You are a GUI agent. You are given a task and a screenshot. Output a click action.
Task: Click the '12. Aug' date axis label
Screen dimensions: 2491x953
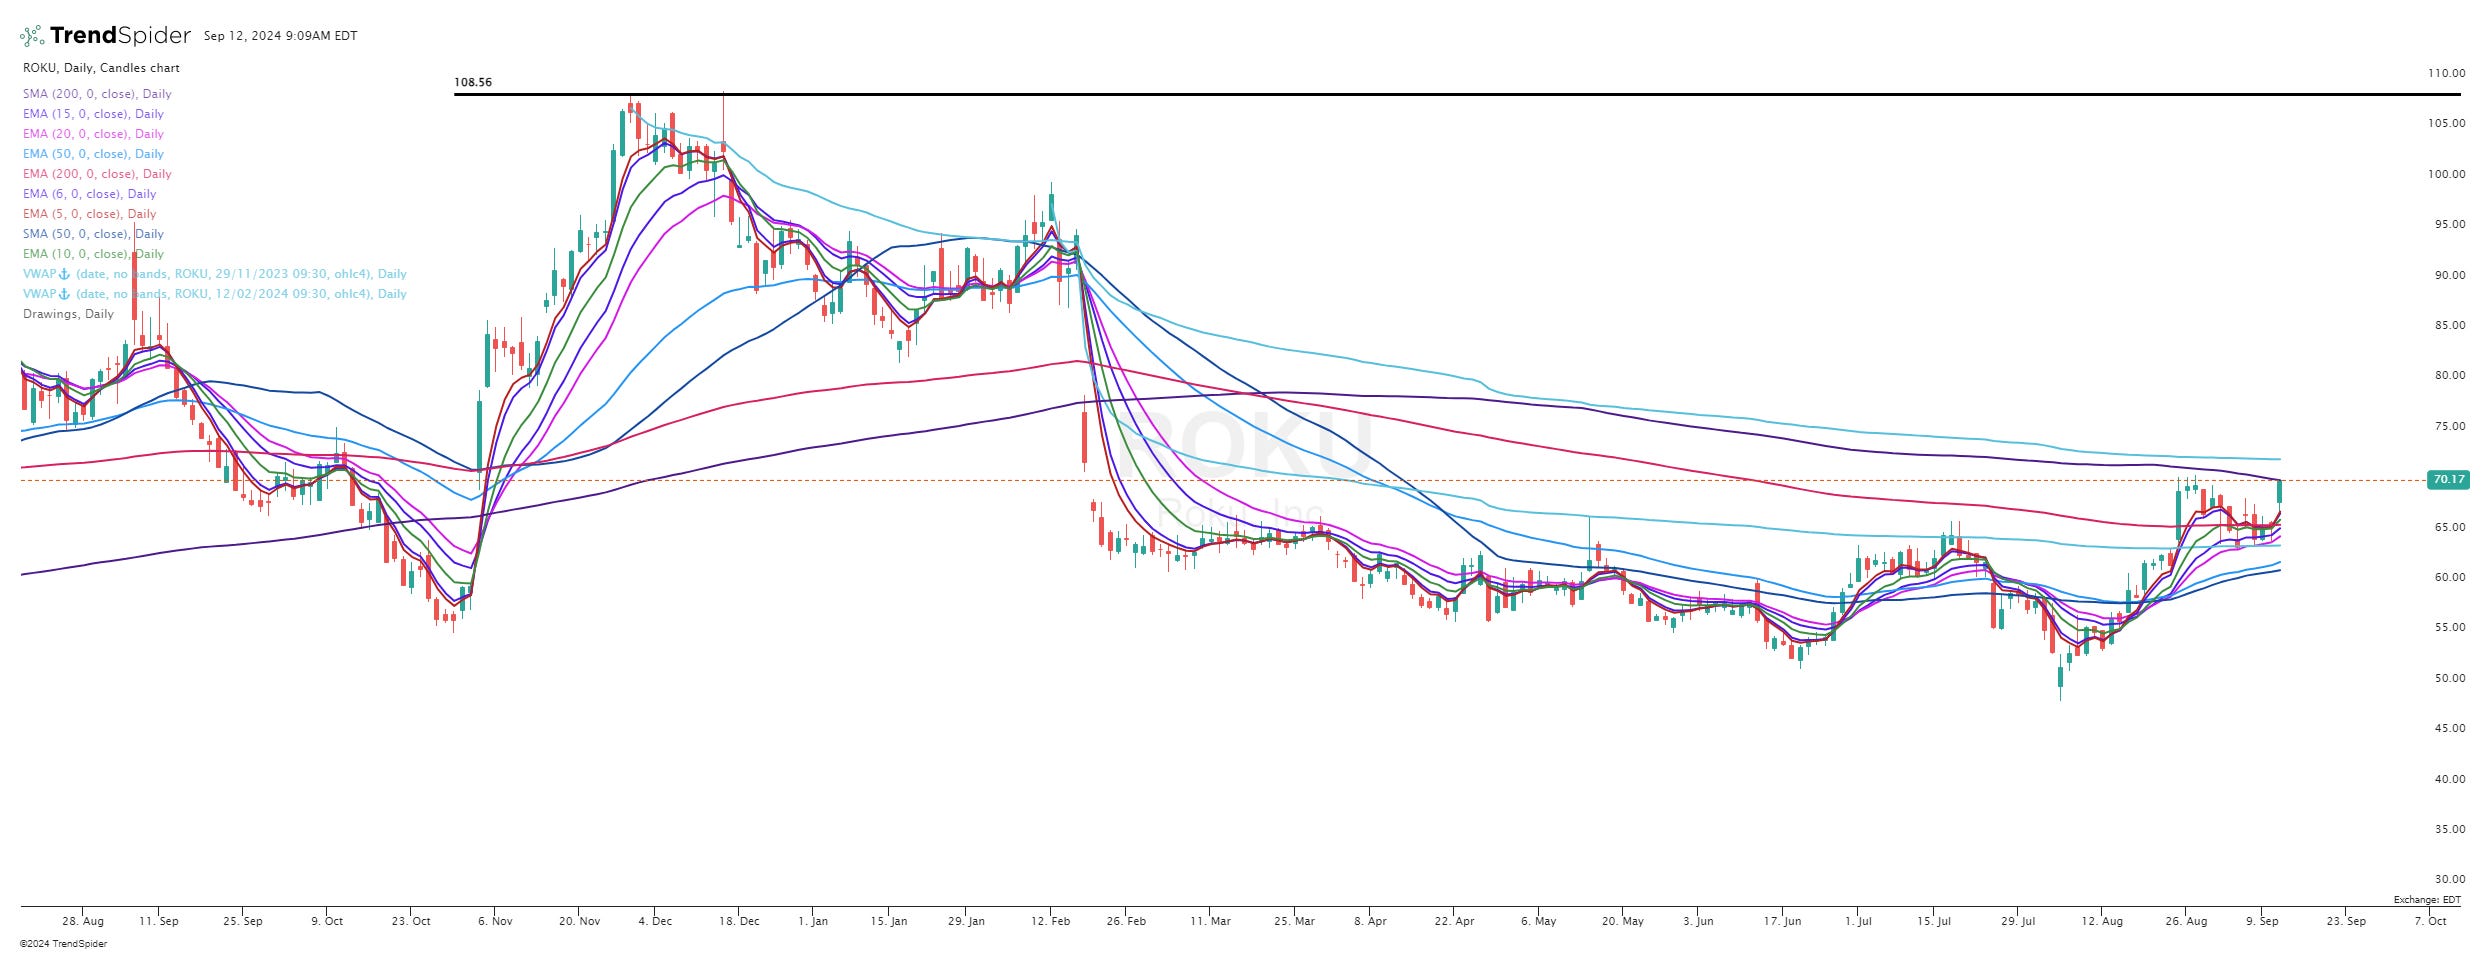(x=2102, y=921)
